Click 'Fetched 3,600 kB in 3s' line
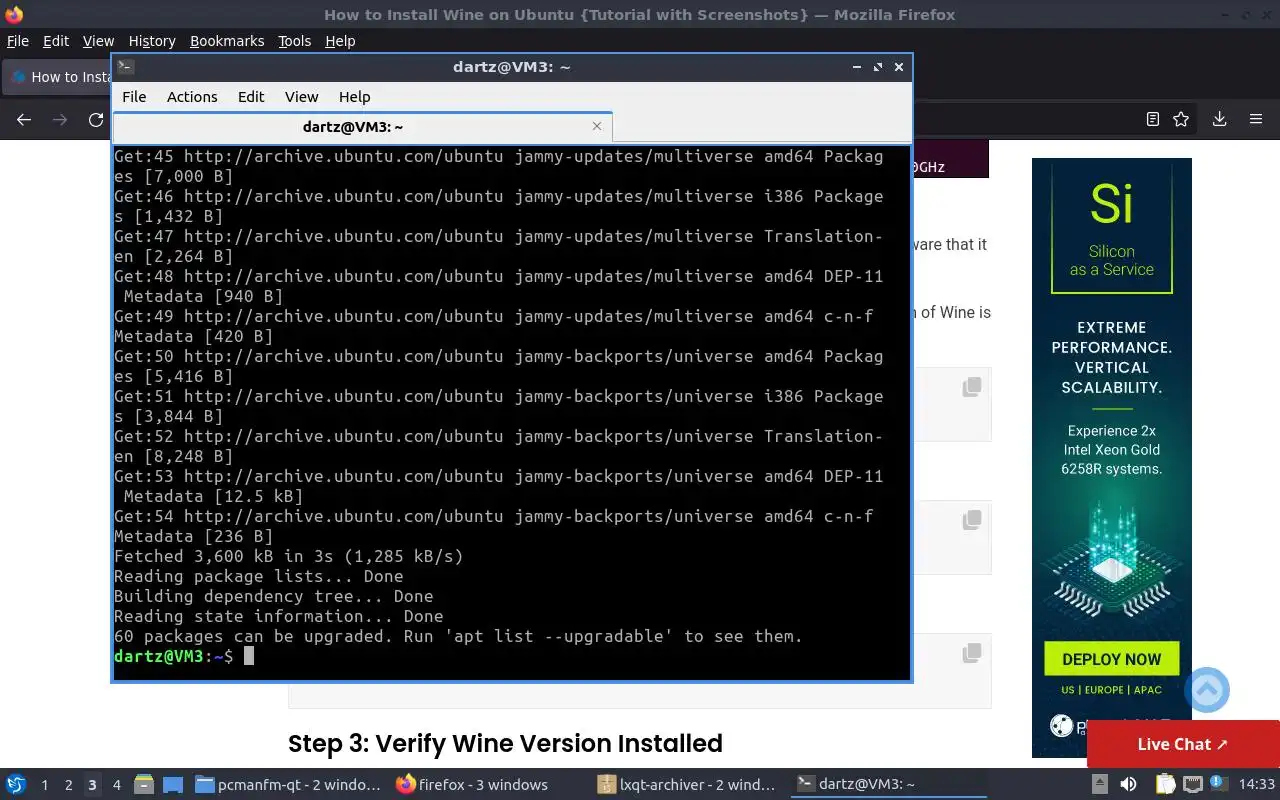This screenshot has width=1280, height=800. tap(288, 556)
